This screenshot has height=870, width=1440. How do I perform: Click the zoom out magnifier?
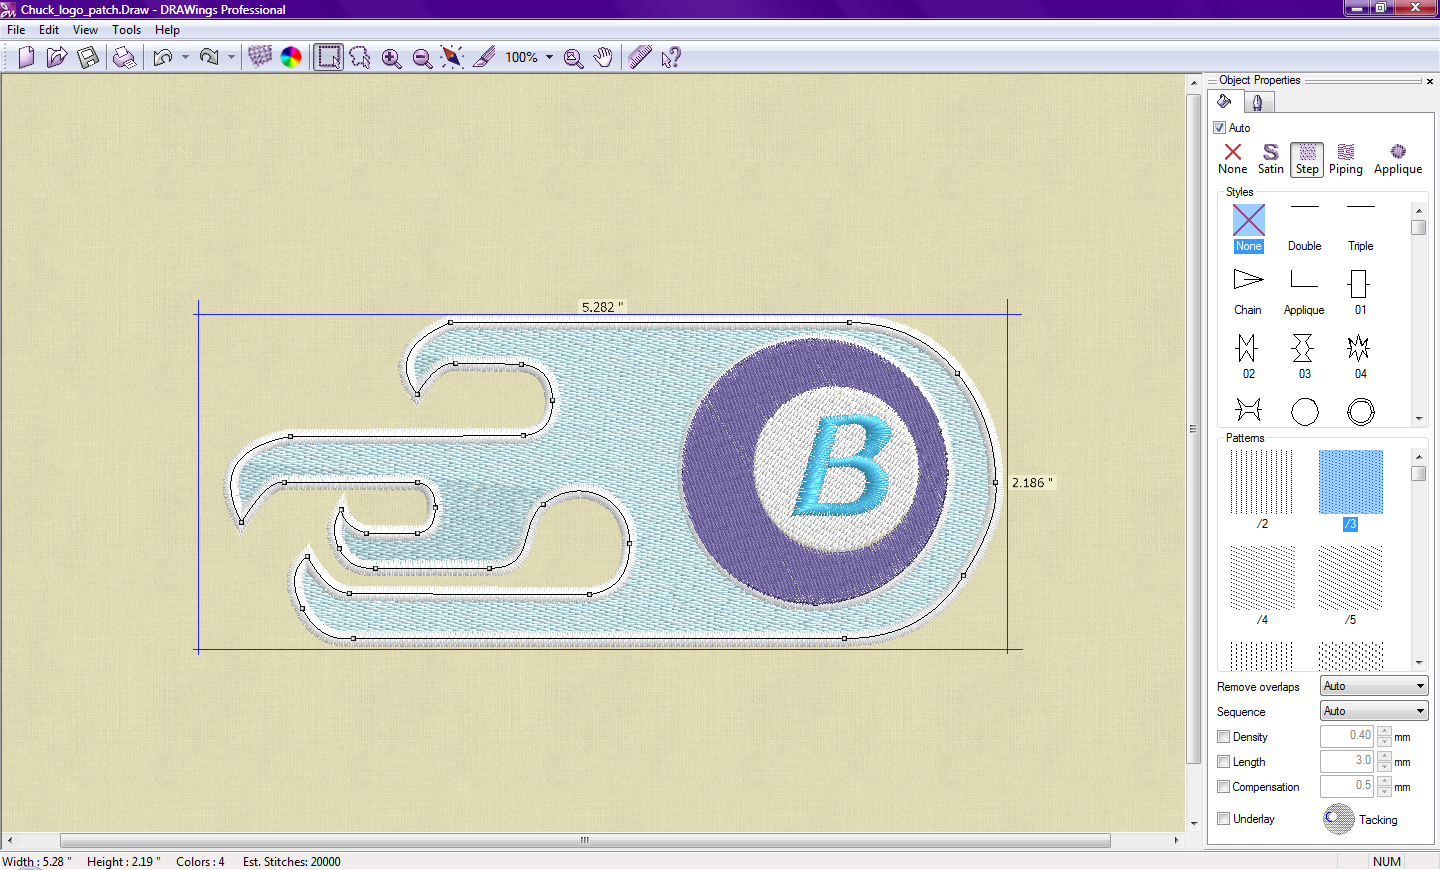tap(422, 58)
